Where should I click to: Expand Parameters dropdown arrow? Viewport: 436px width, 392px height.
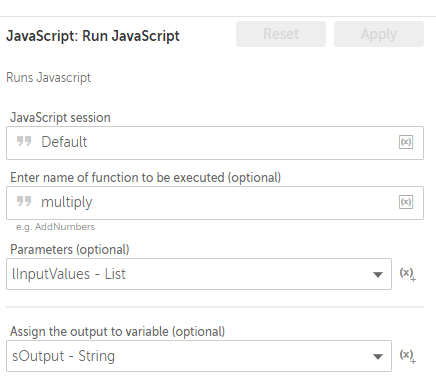[x=378, y=275]
